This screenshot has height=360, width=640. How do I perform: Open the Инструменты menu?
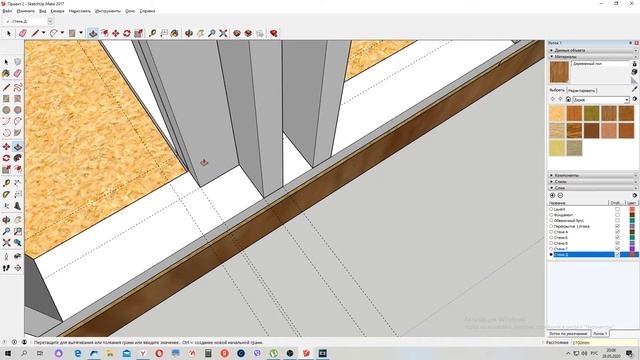(108, 11)
